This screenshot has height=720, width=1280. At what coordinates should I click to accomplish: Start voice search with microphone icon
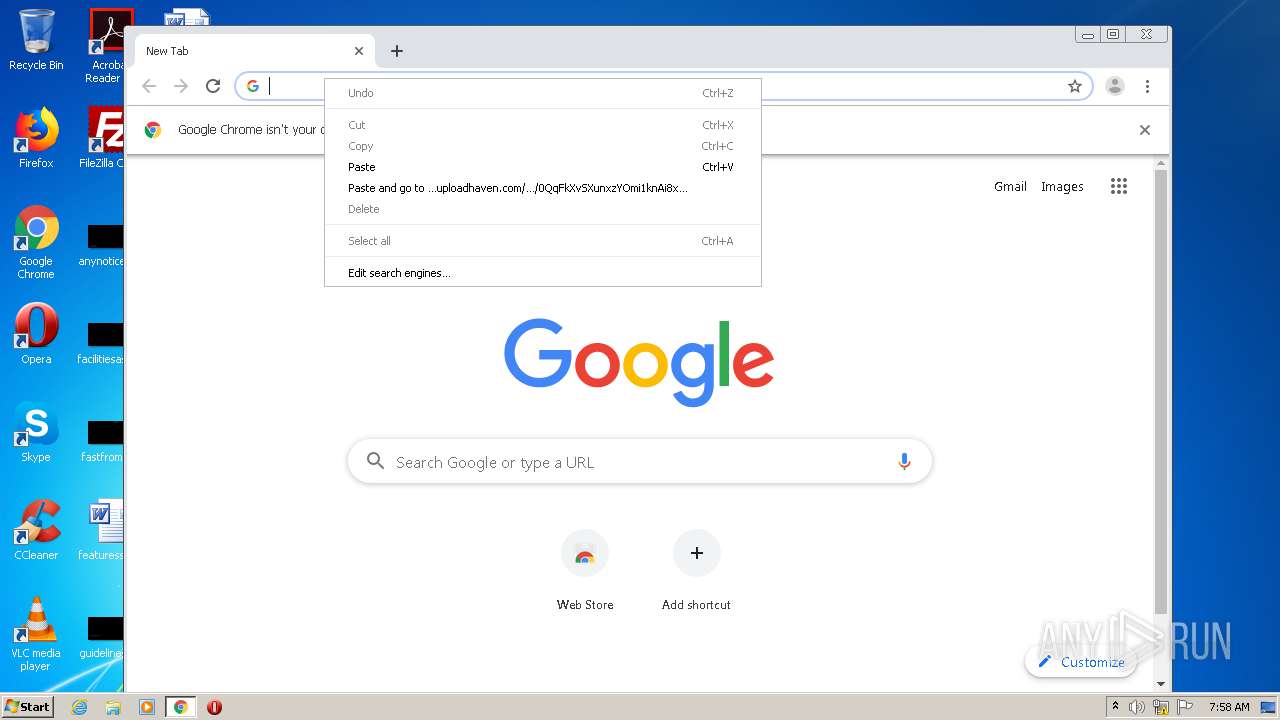904,462
